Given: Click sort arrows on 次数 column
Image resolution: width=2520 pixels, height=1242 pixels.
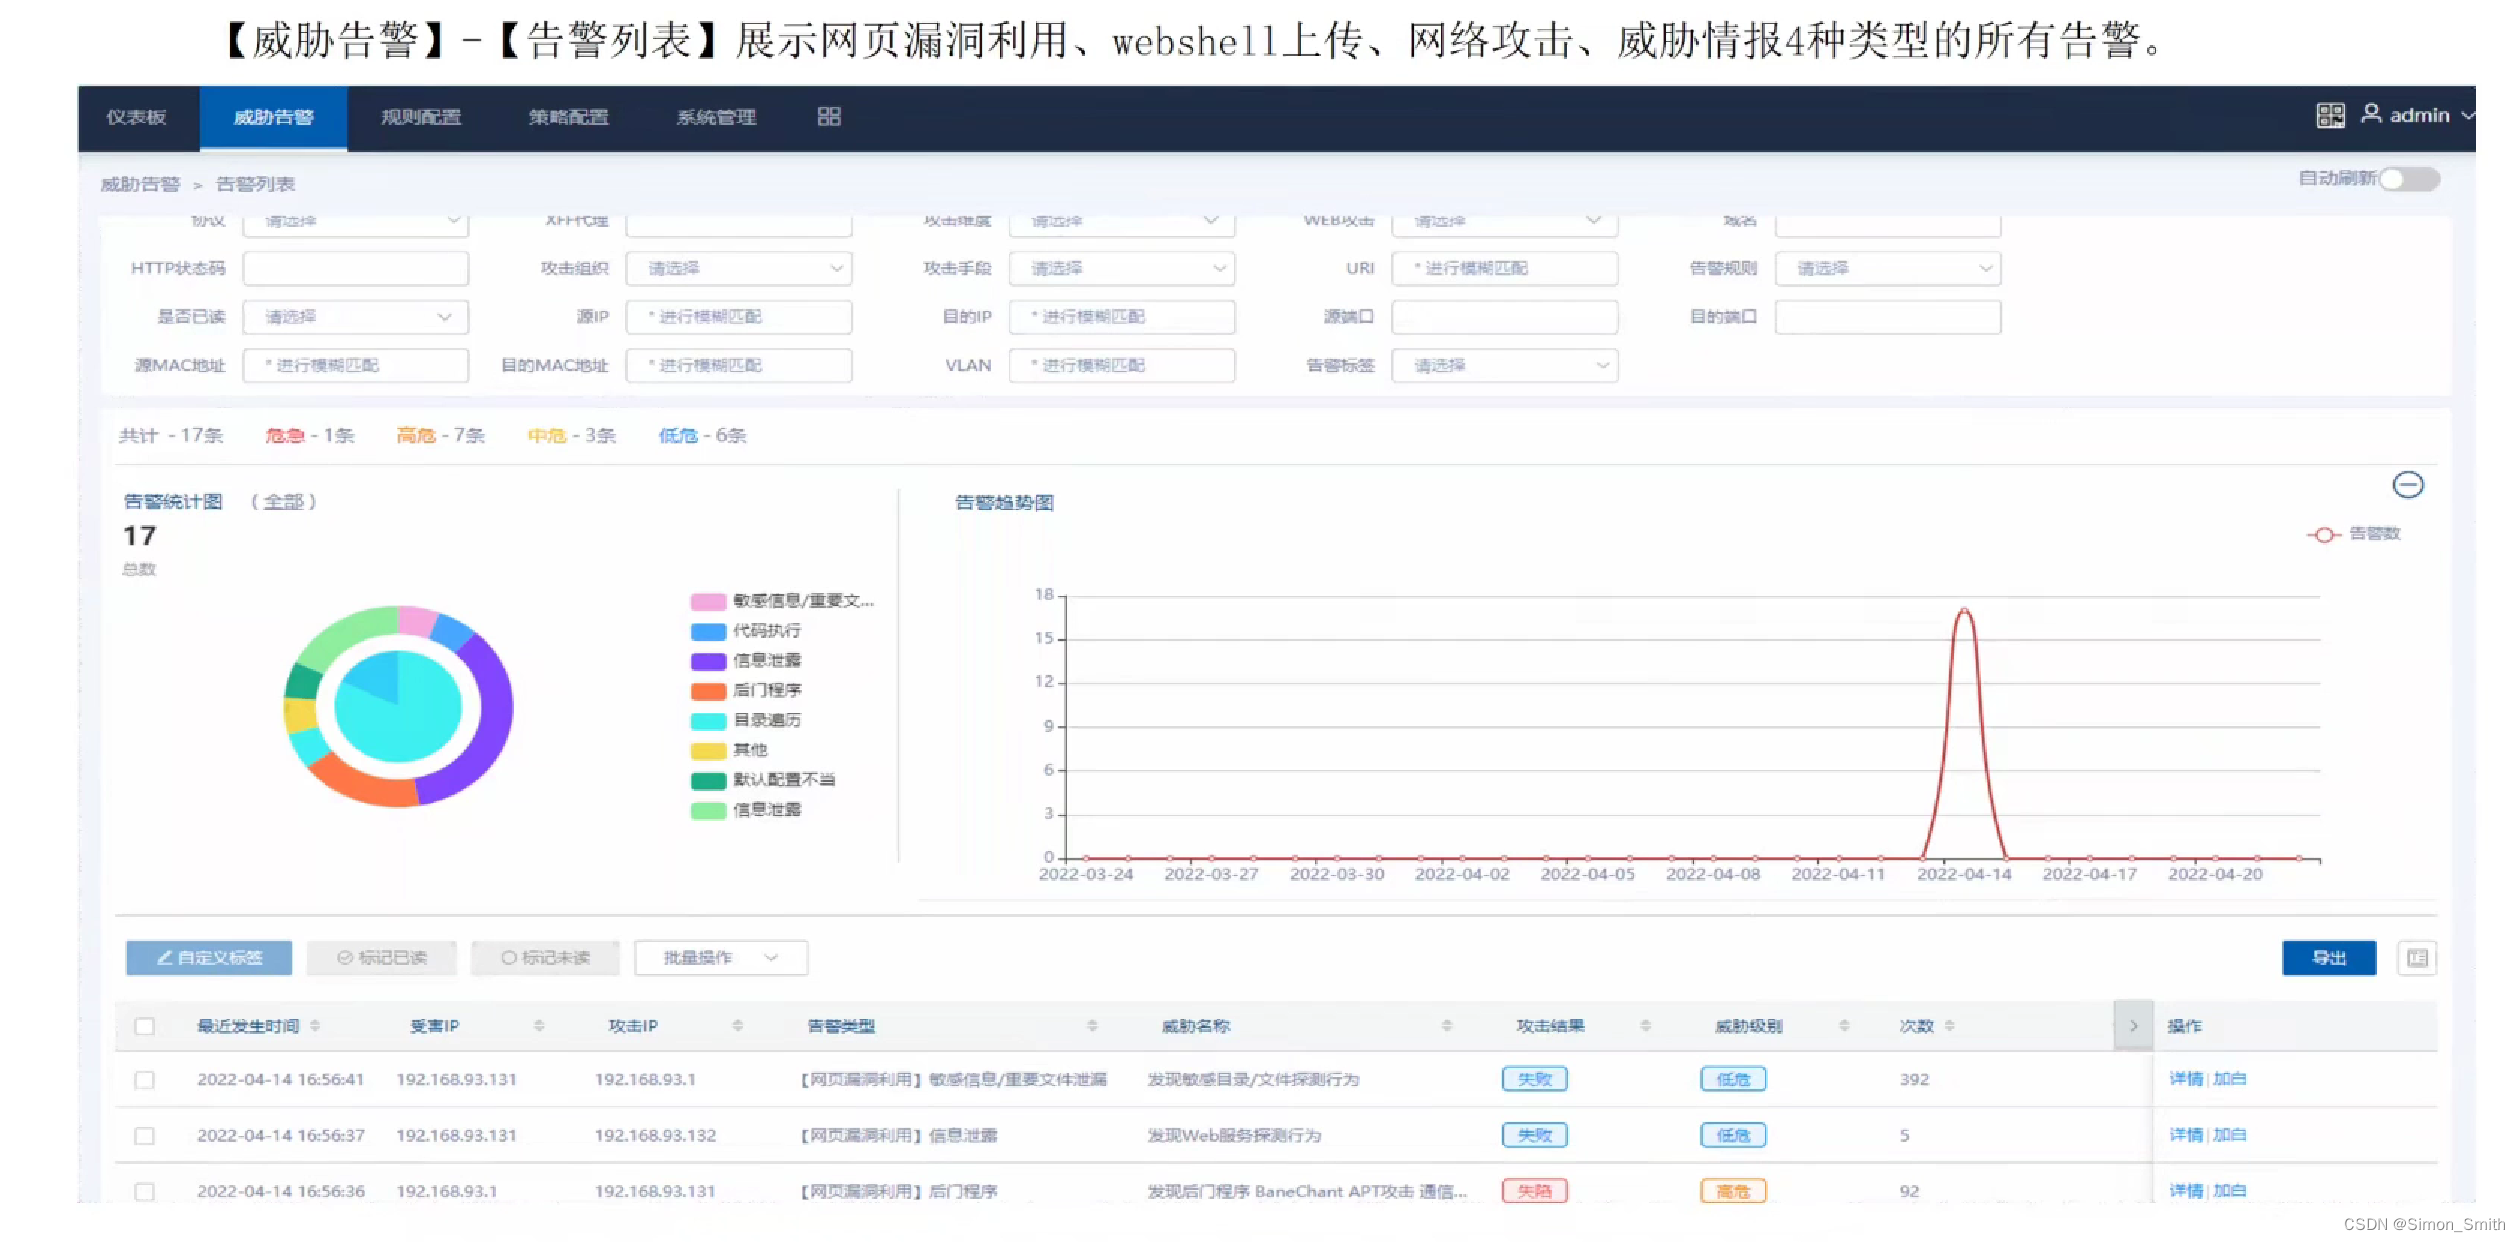Looking at the screenshot, I should coord(1949,1026).
